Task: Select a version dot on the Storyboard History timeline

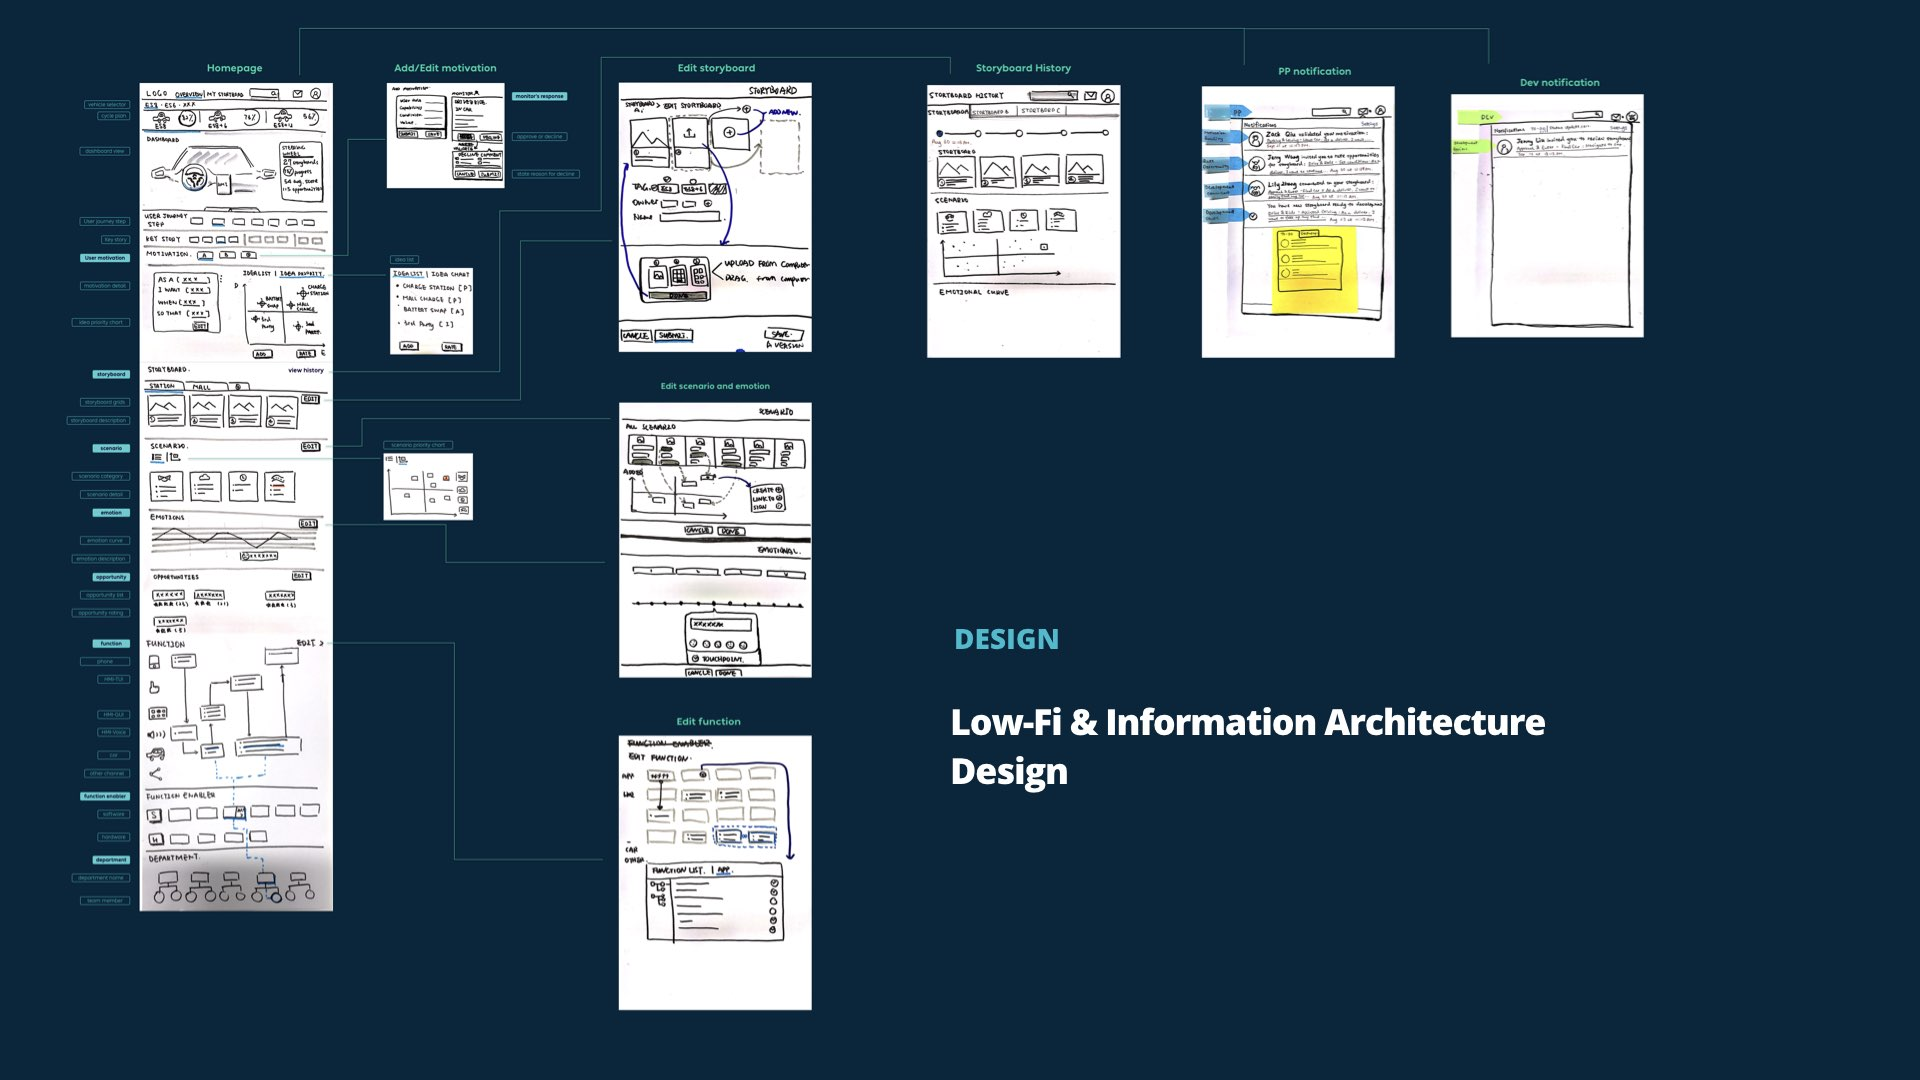Action: [x=978, y=135]
